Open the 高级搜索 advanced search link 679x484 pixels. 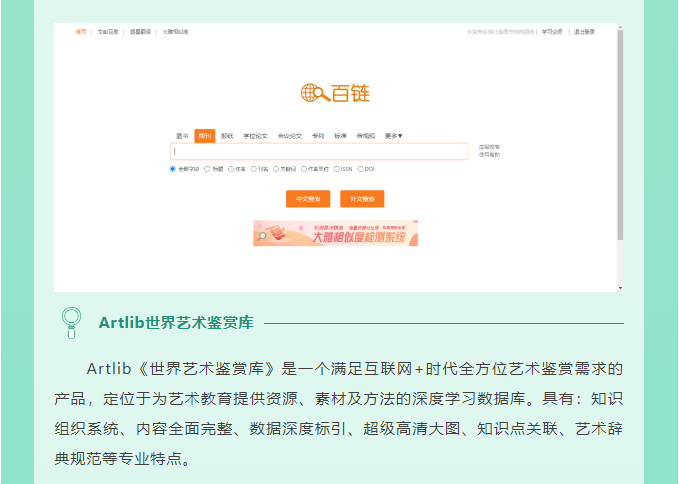[489, 147]
